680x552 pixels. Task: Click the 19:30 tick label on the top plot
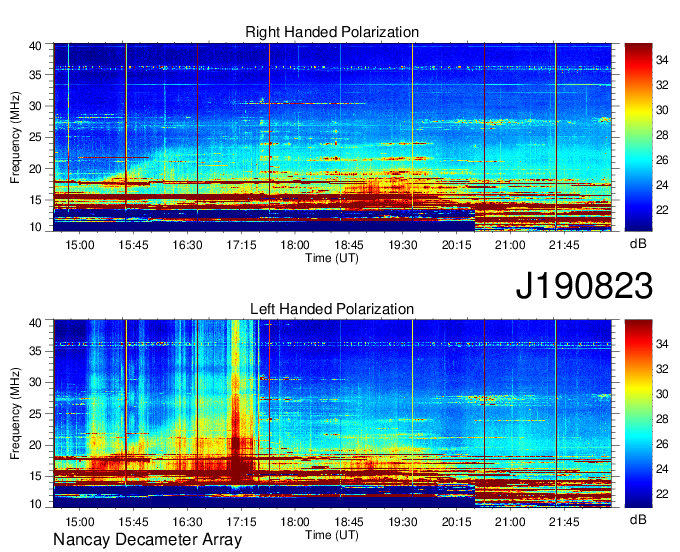[x=402, y=245]
